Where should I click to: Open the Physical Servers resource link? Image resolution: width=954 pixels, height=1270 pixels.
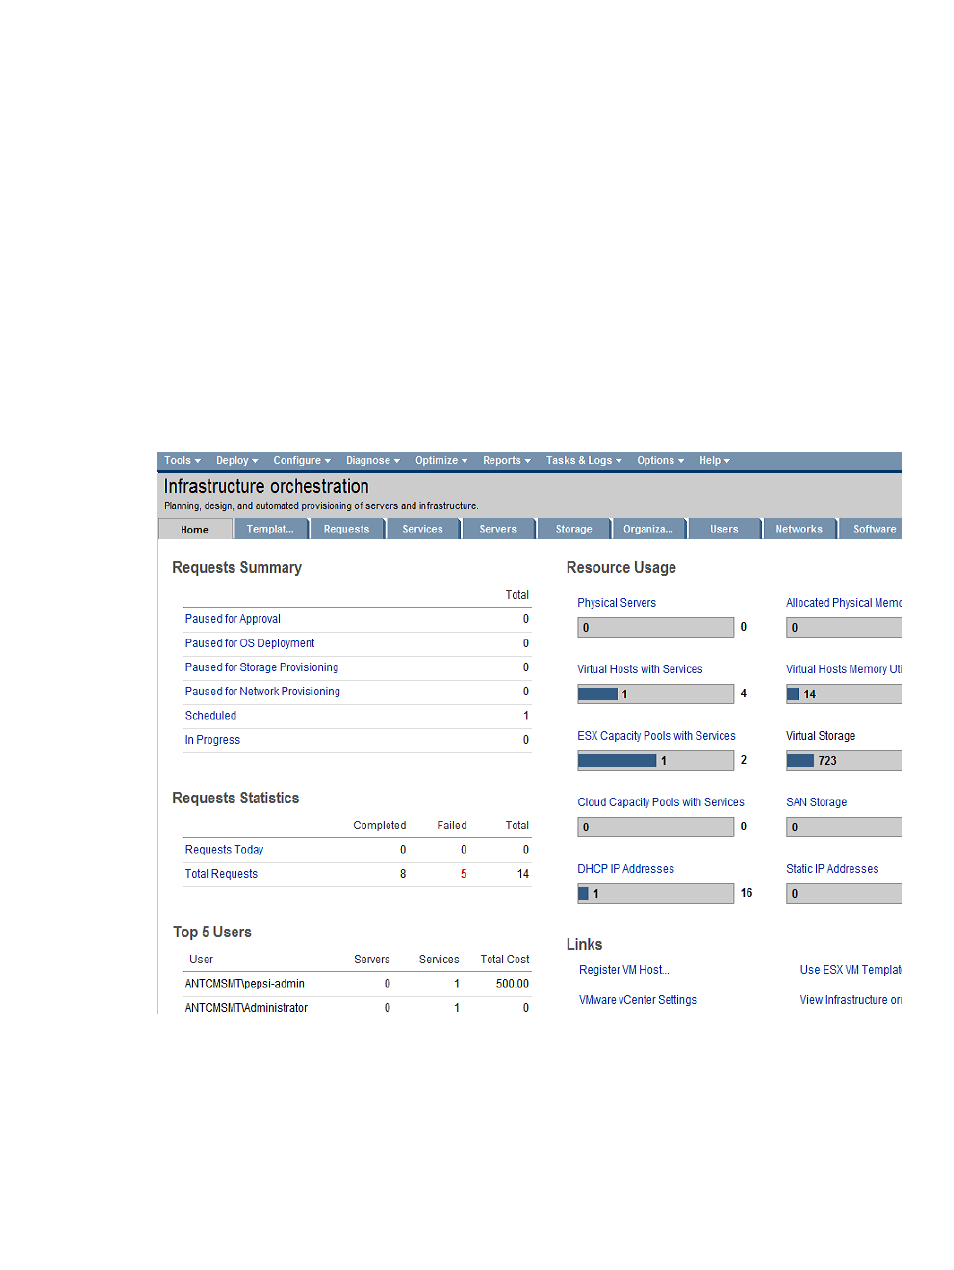click(617, 603)
